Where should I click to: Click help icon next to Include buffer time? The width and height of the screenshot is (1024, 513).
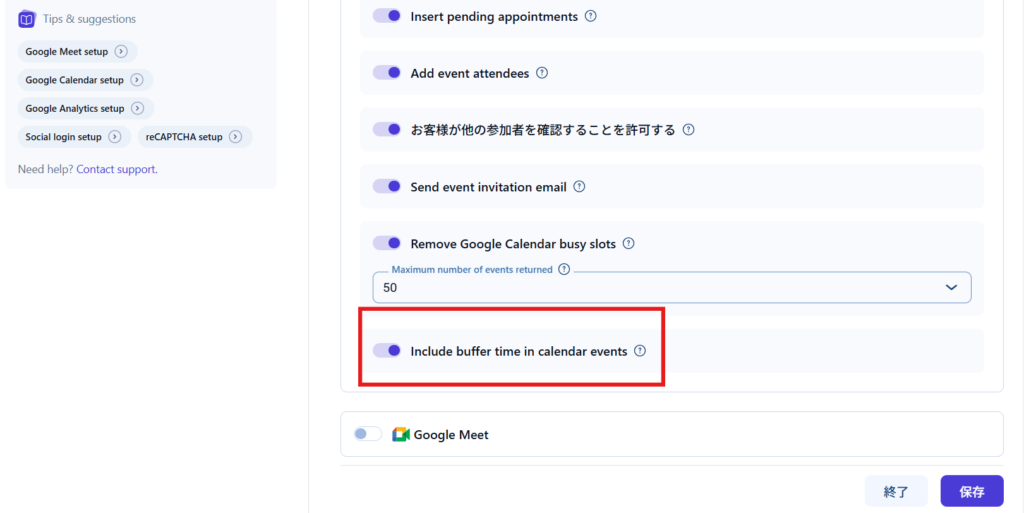click(640, 351)
